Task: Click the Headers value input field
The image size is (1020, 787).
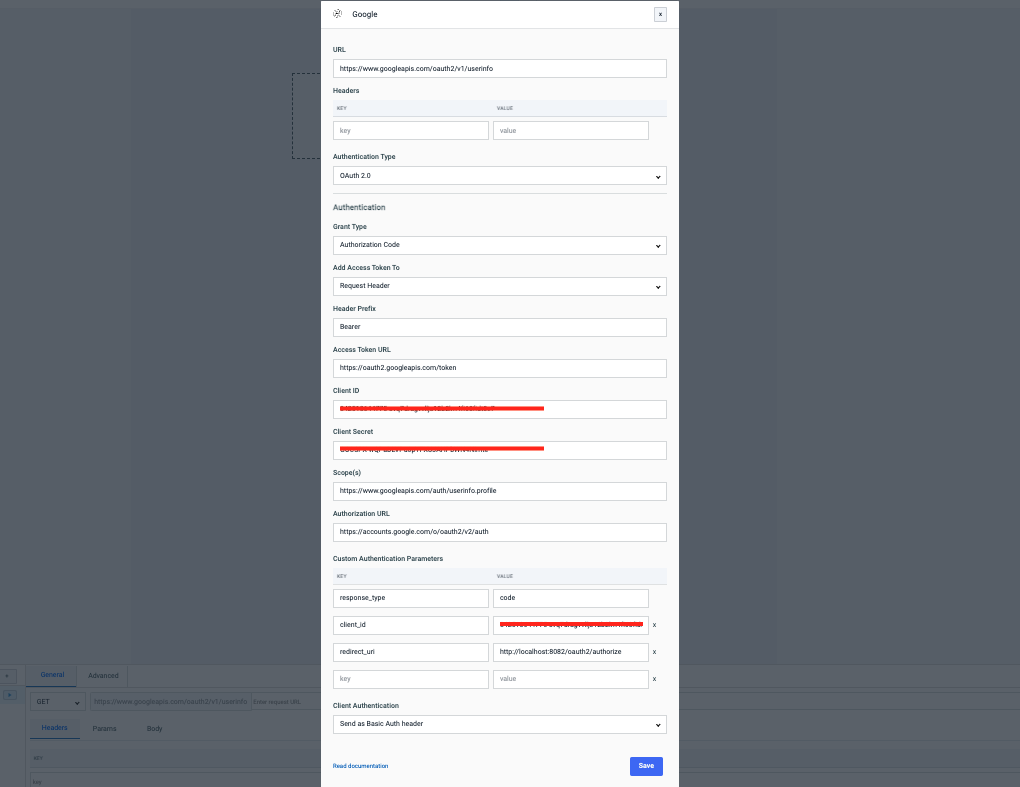Action: point(570,131)
